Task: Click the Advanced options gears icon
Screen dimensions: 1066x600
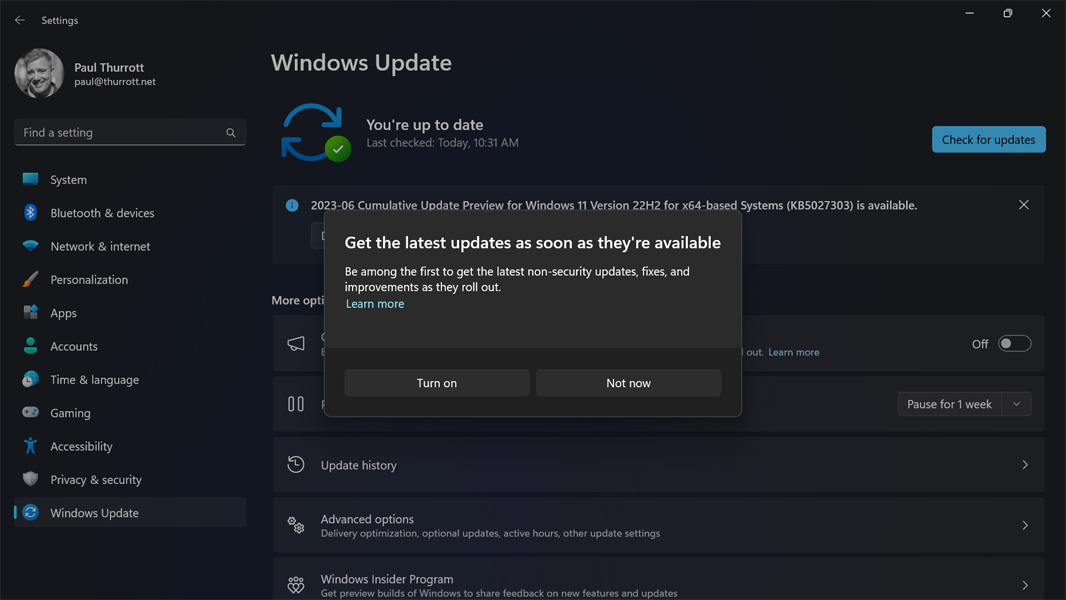Action: click(296, 525)
